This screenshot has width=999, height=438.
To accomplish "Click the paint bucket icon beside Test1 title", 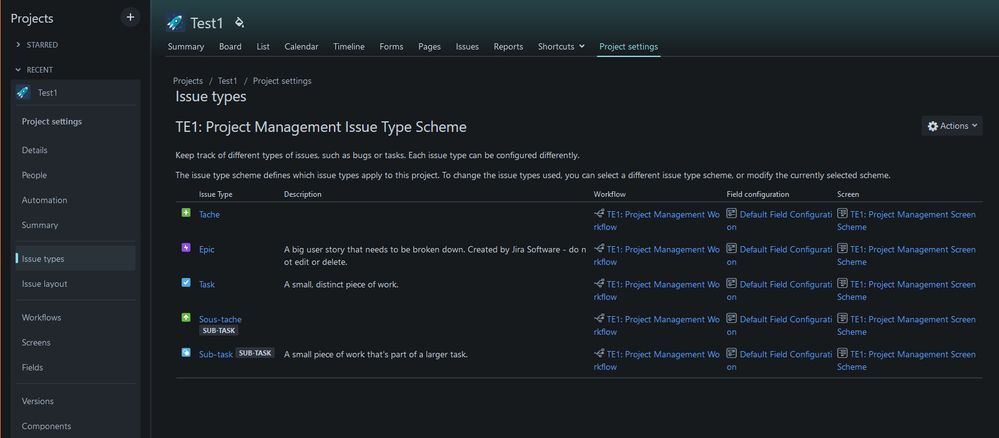I will 239,22.
